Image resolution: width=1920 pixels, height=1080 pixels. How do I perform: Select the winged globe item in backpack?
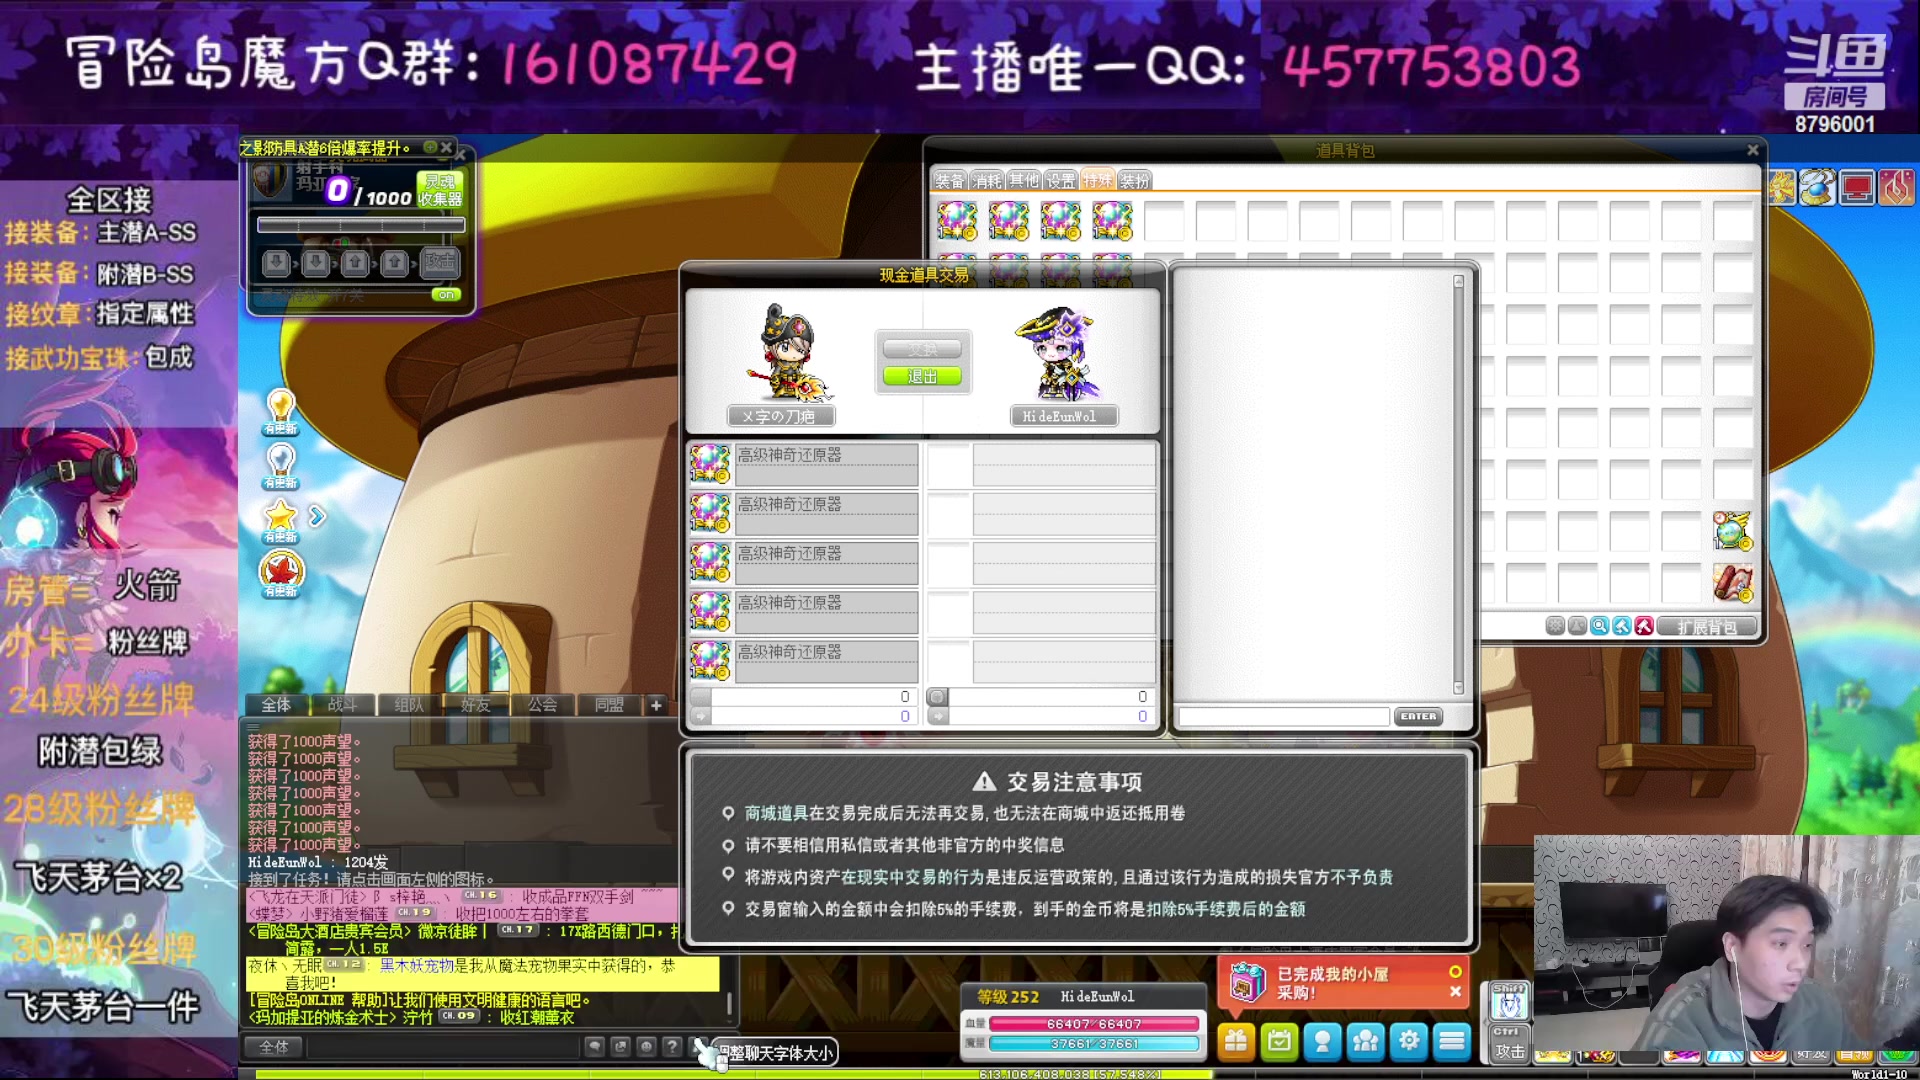click(1732, 530)
